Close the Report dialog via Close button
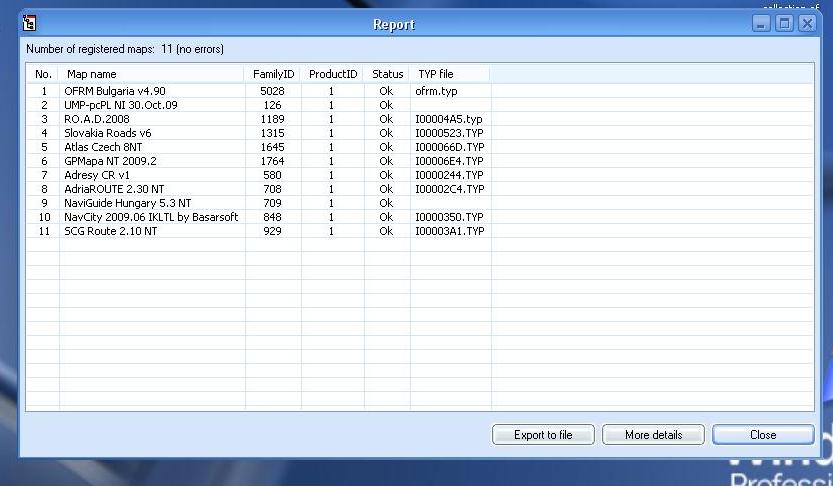Viewport: 833px width, 486px height. (x=763, y=434)
